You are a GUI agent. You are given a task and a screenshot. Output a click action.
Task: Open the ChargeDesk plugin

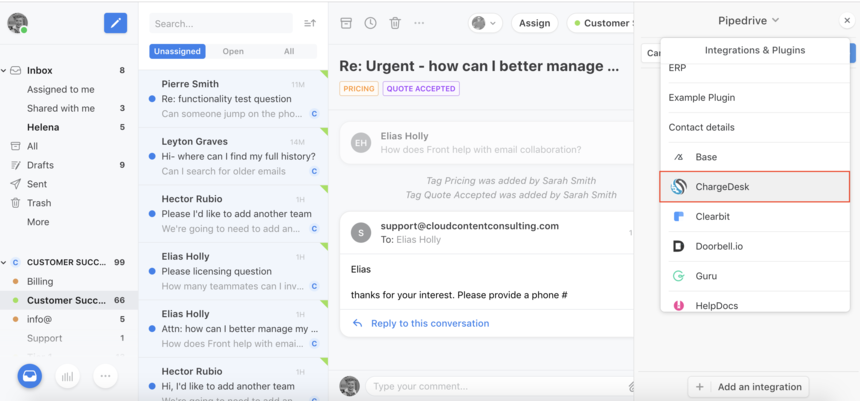tap(755, 187)
